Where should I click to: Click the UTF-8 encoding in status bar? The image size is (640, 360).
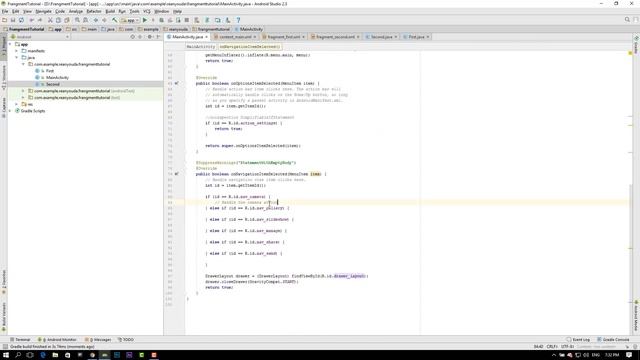[567, 347]
